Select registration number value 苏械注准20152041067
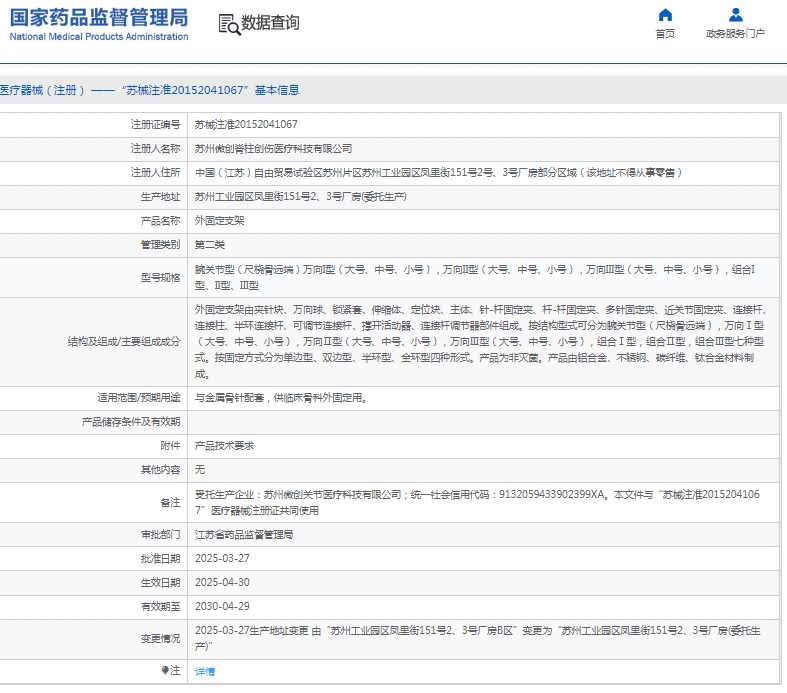 [246, 124]
